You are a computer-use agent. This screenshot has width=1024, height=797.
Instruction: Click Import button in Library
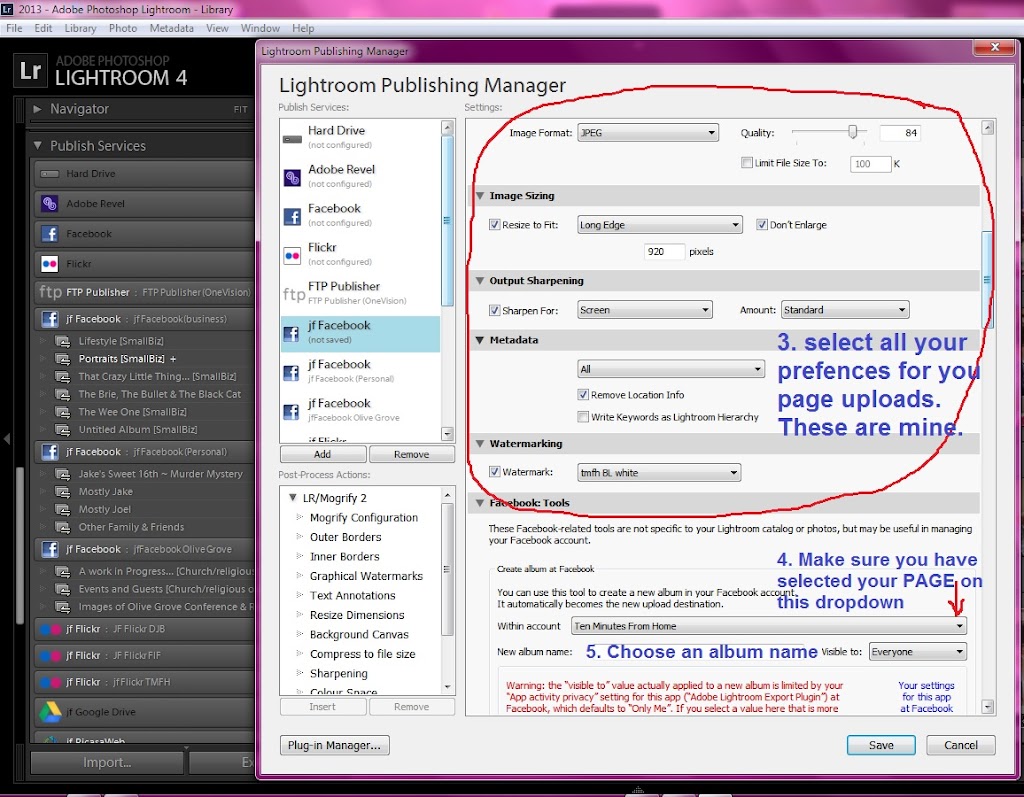click(107, 762)
